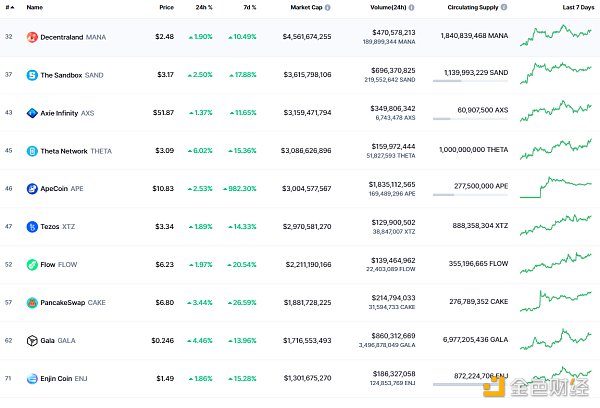Screen dimensions: 600x408
Task: Sort by the 24h % column header
Action: [x=205, y=7]
